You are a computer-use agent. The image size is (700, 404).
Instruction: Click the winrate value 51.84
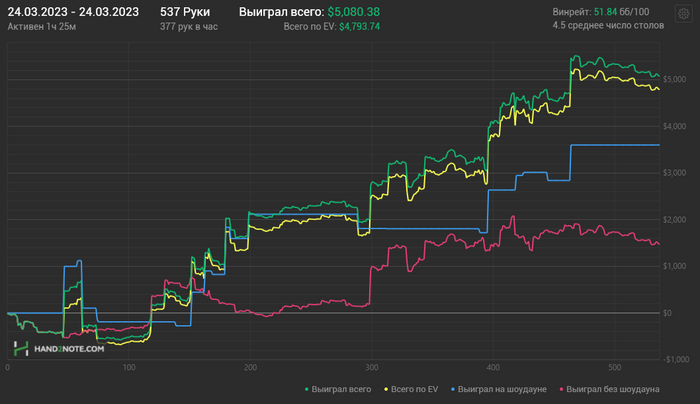pyautogui.click(x=605, y=12)
